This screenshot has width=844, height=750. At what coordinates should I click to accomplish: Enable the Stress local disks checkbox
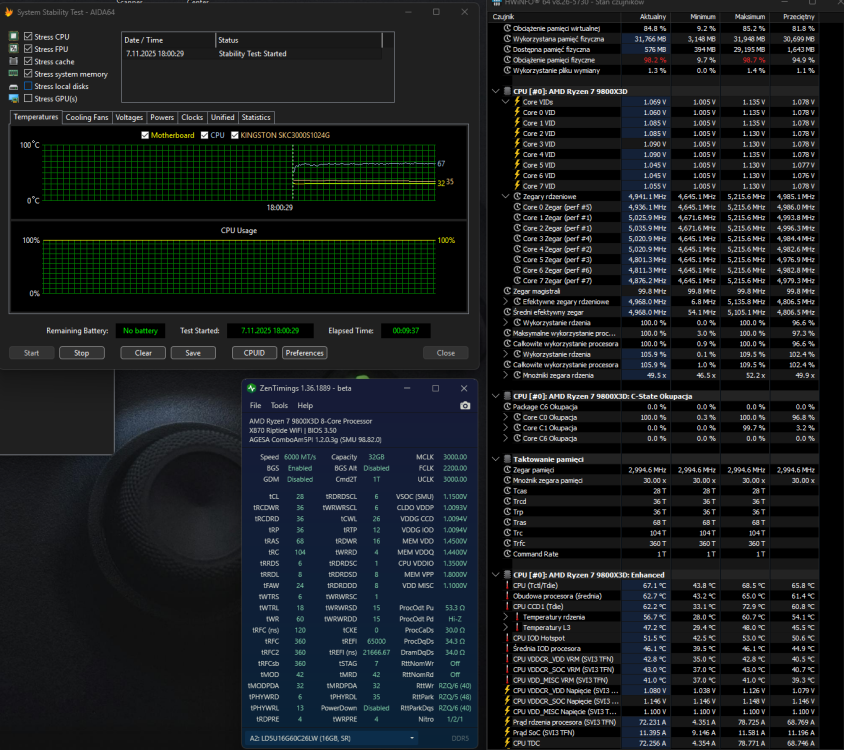(29, 87)
